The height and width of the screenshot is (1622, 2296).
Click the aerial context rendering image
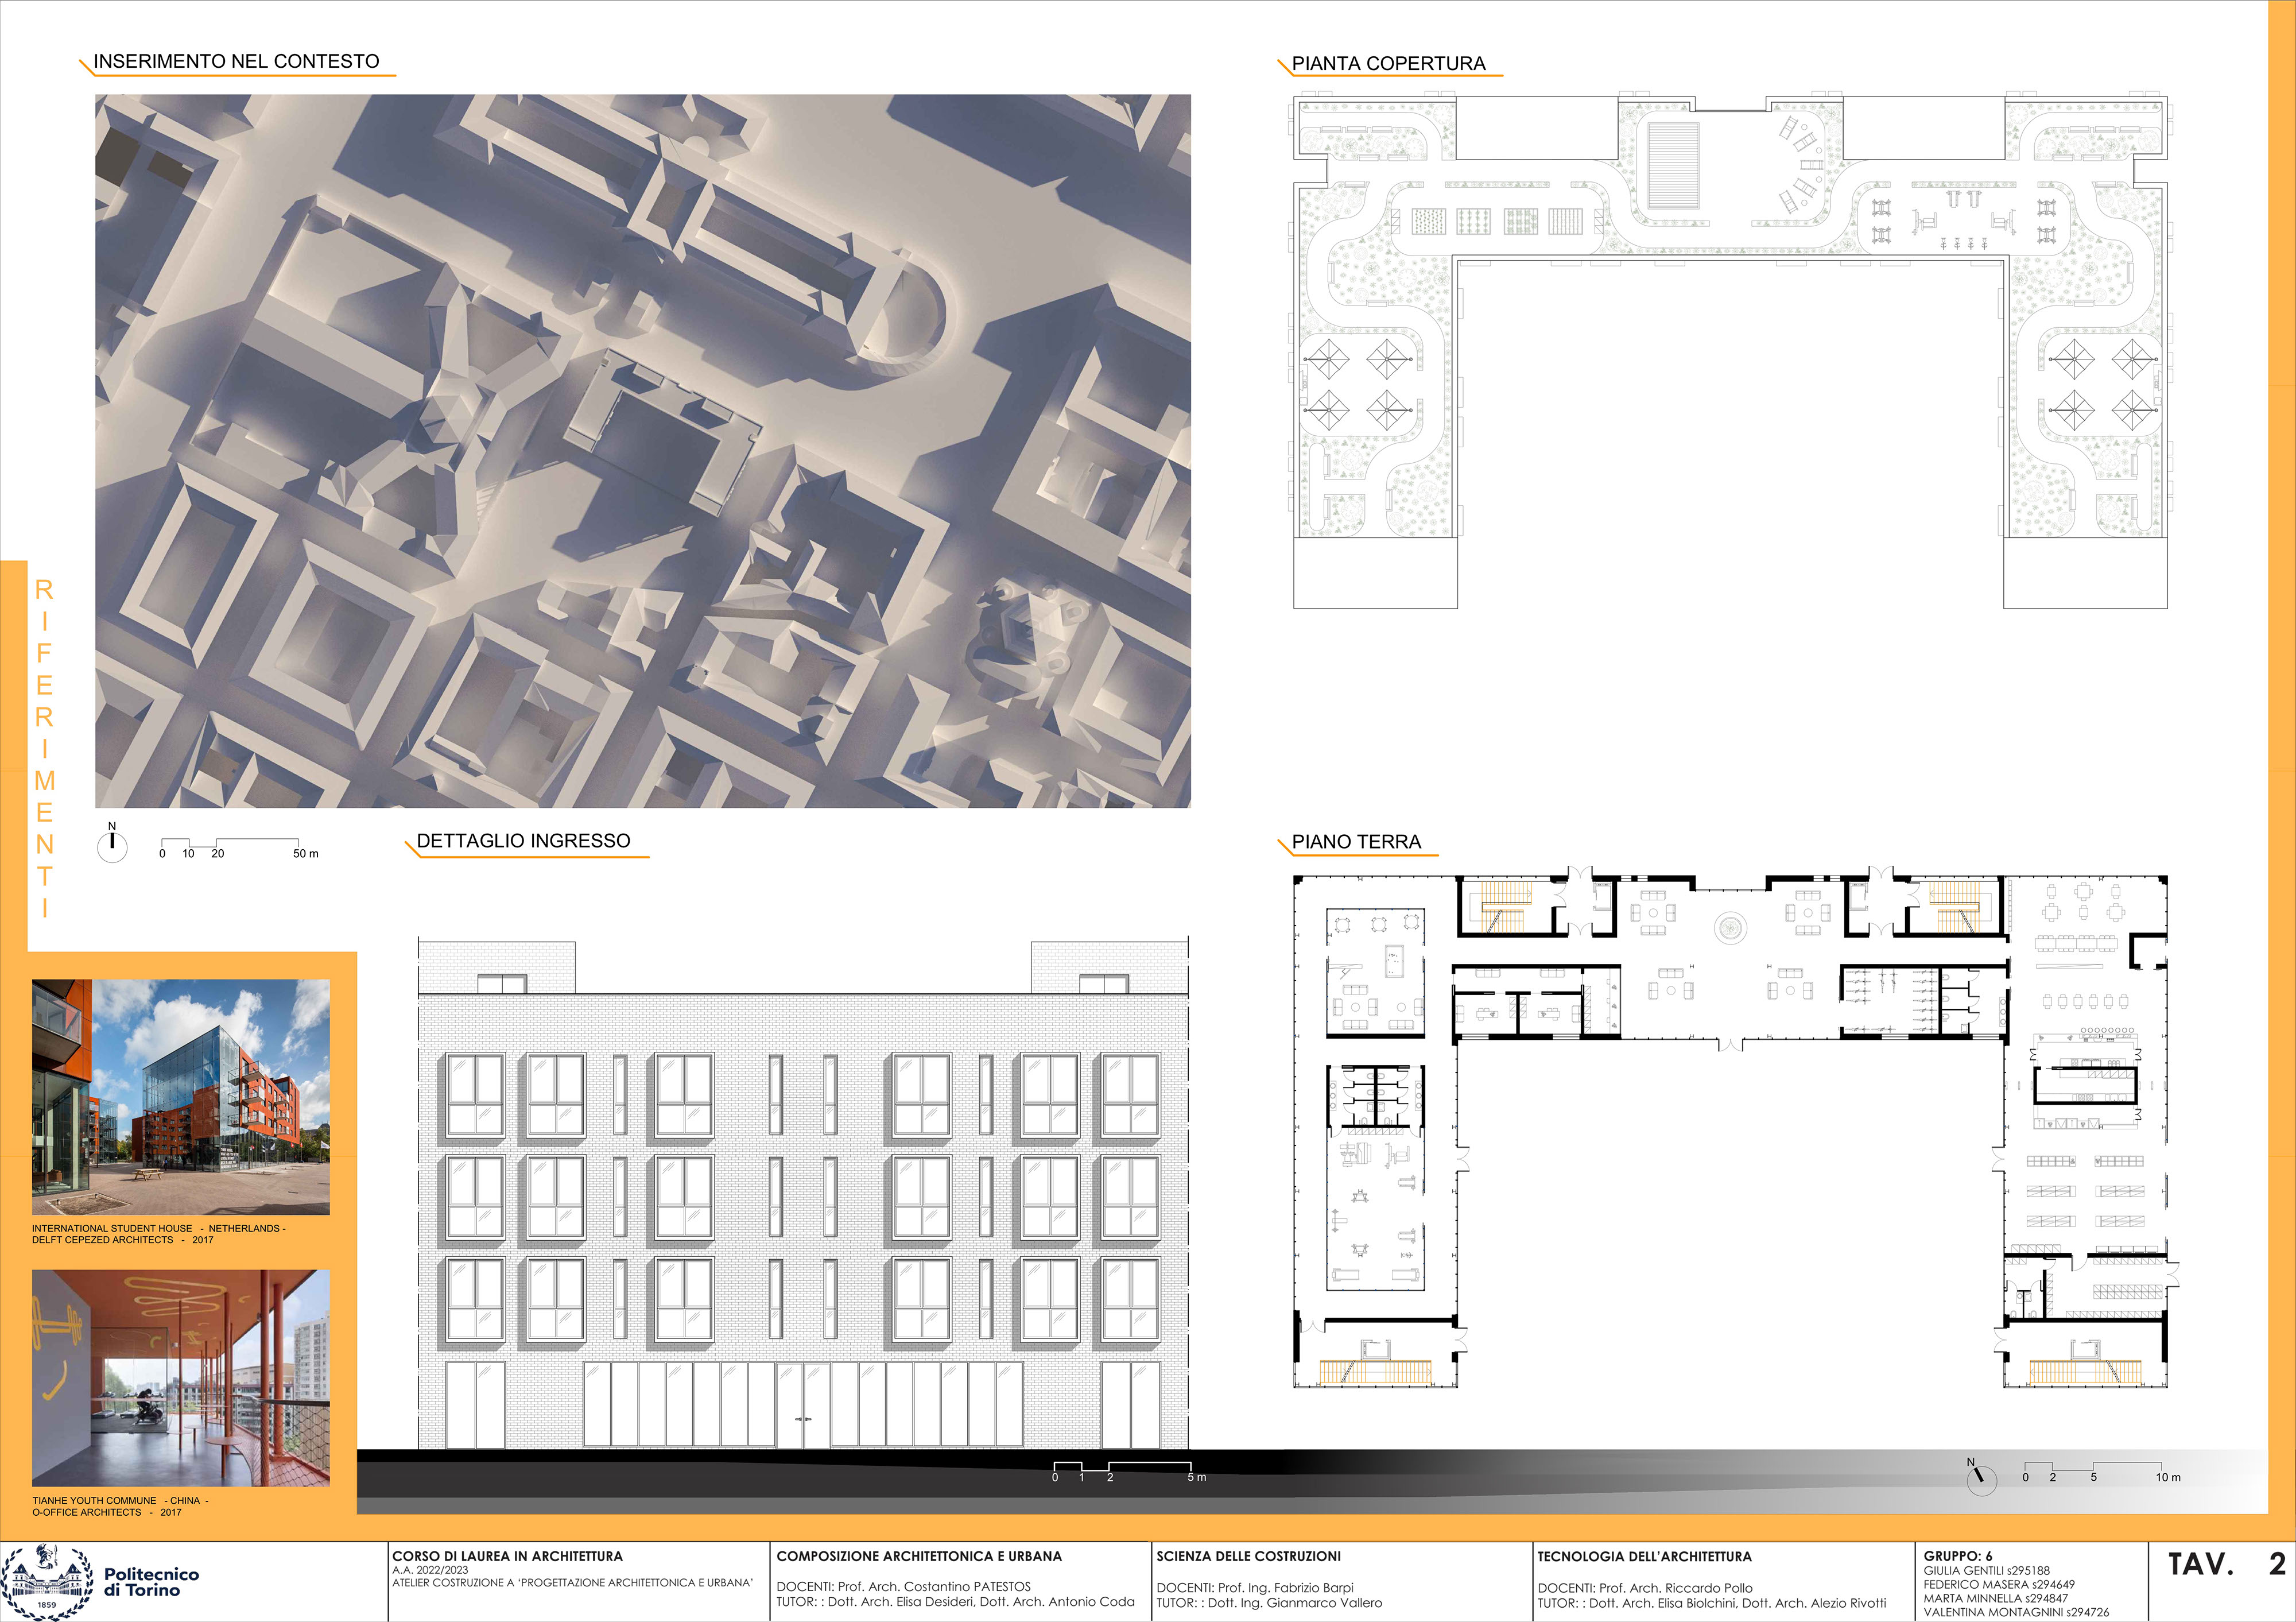642,450
